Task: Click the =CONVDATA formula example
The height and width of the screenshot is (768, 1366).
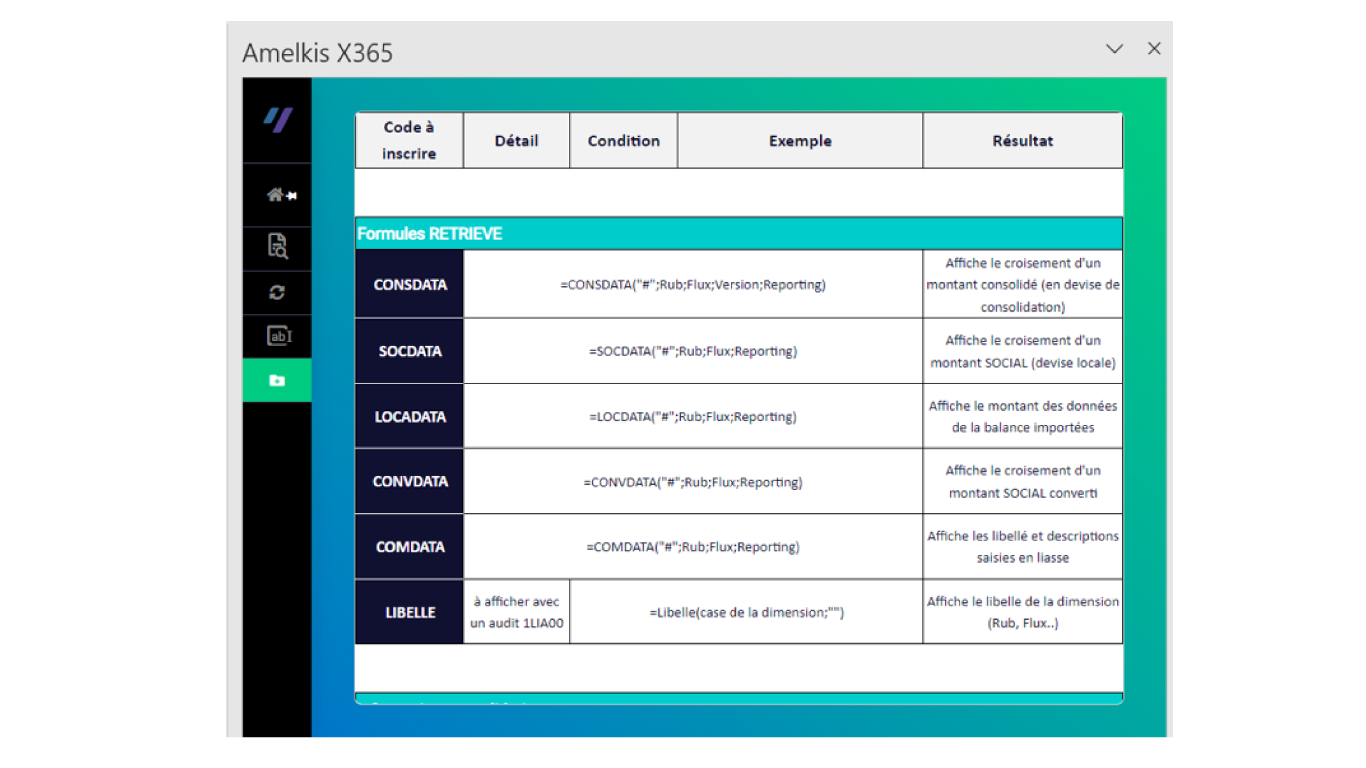Action: pos(693,481)
